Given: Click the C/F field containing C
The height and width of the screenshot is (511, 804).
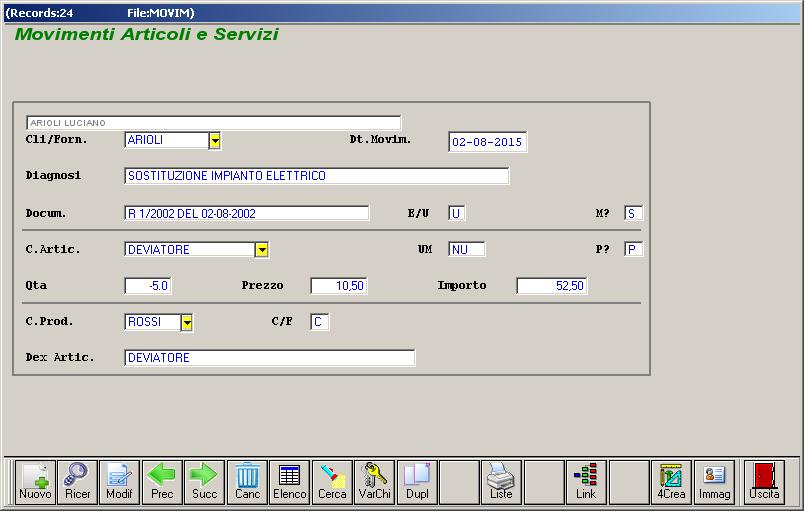Looking at the screenshot, I should click(319, 322).
